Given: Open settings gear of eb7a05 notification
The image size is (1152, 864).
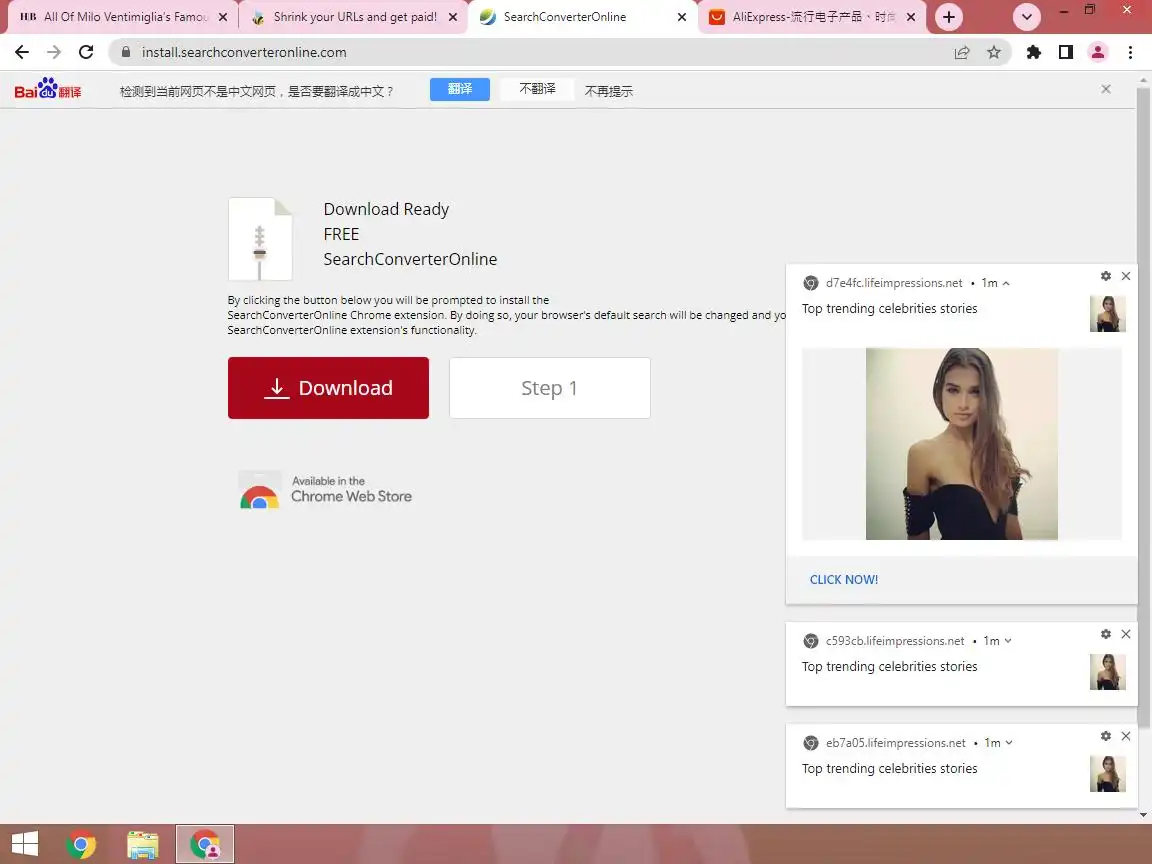Looking at the screenshot, I should tap(1106, 736).
